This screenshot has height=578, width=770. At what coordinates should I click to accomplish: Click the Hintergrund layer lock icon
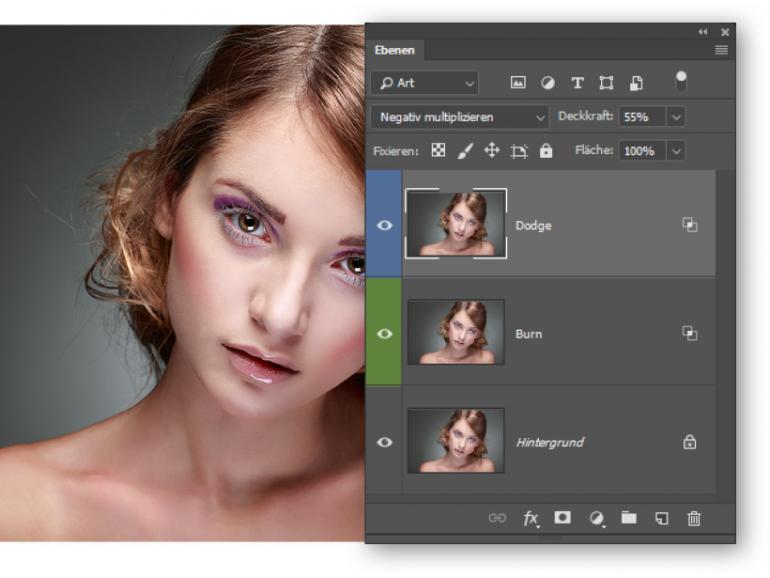tap(689, 442)
